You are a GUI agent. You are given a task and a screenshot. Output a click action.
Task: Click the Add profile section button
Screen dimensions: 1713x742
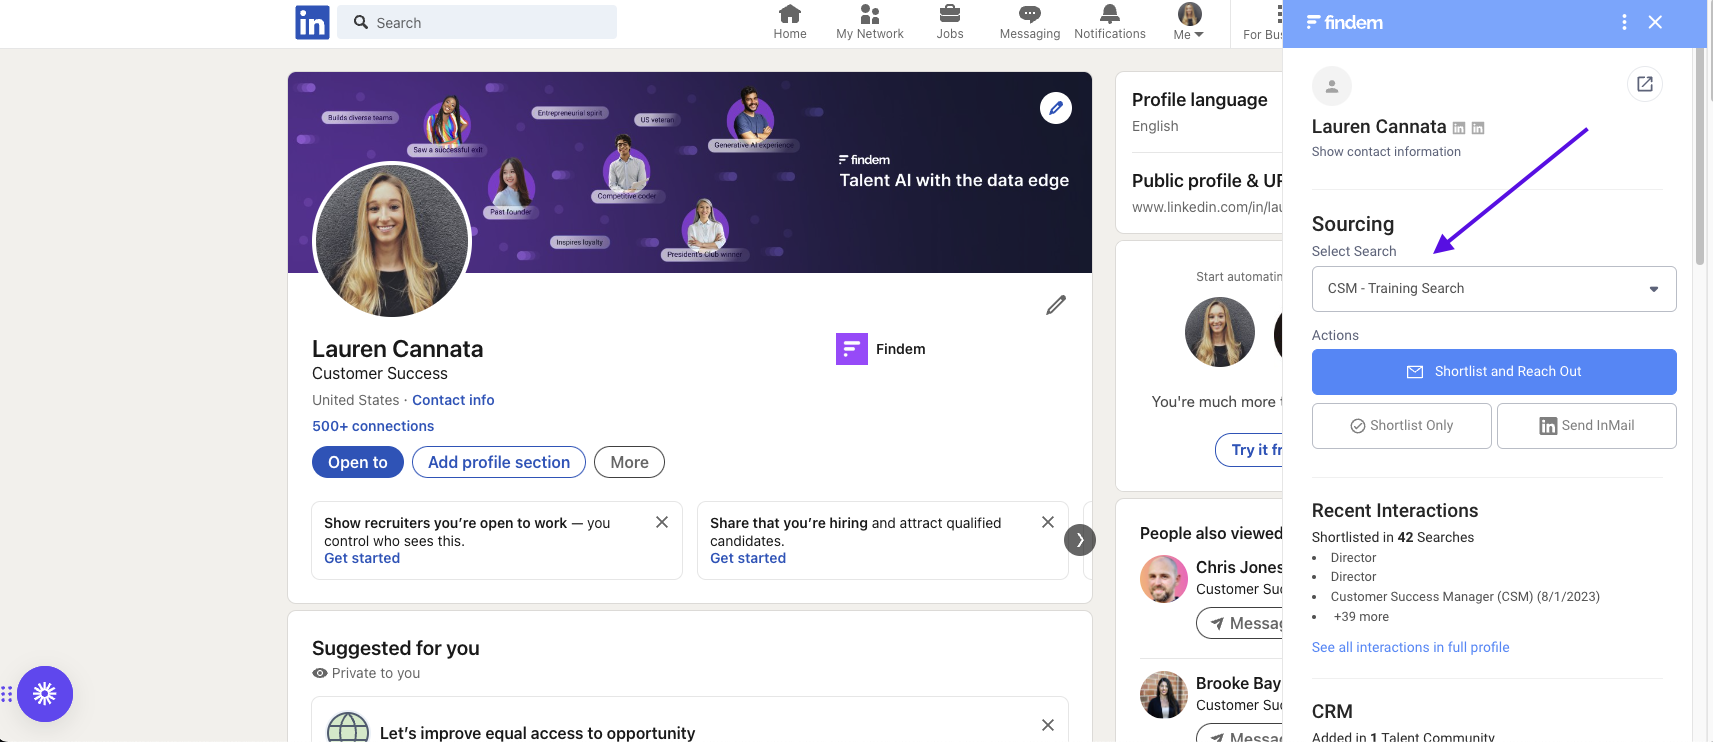pos(499,462)
